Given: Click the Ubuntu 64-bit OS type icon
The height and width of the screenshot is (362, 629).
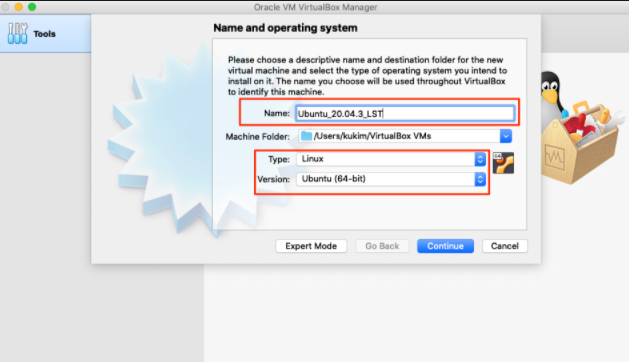Looking at the screenshot, I should point(503,163).
